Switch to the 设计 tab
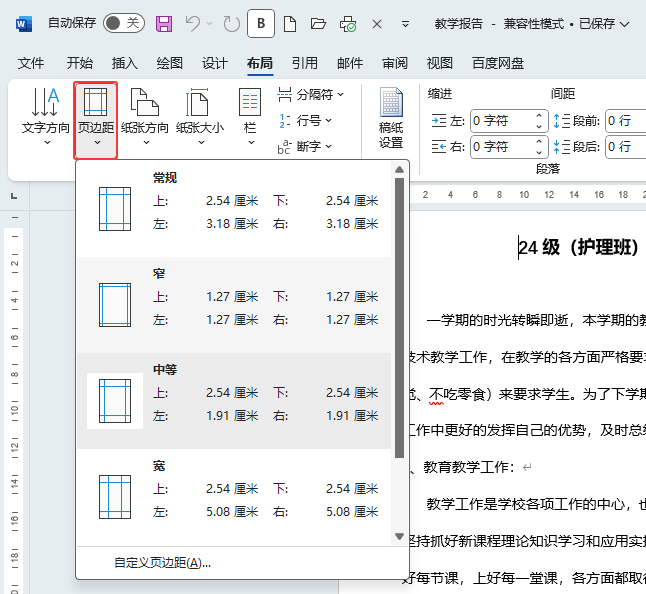The height and width of the screenshot is (594, 646). (215, 63)
